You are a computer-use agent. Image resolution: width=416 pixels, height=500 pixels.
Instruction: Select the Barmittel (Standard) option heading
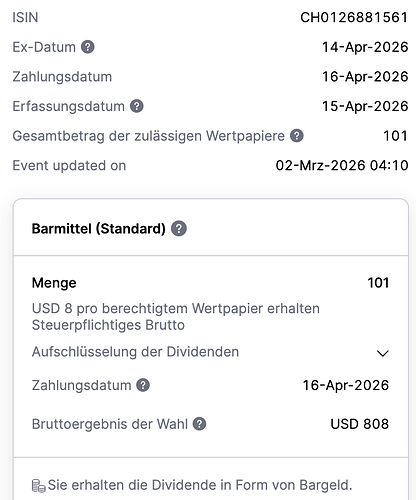tap(99, 229)
